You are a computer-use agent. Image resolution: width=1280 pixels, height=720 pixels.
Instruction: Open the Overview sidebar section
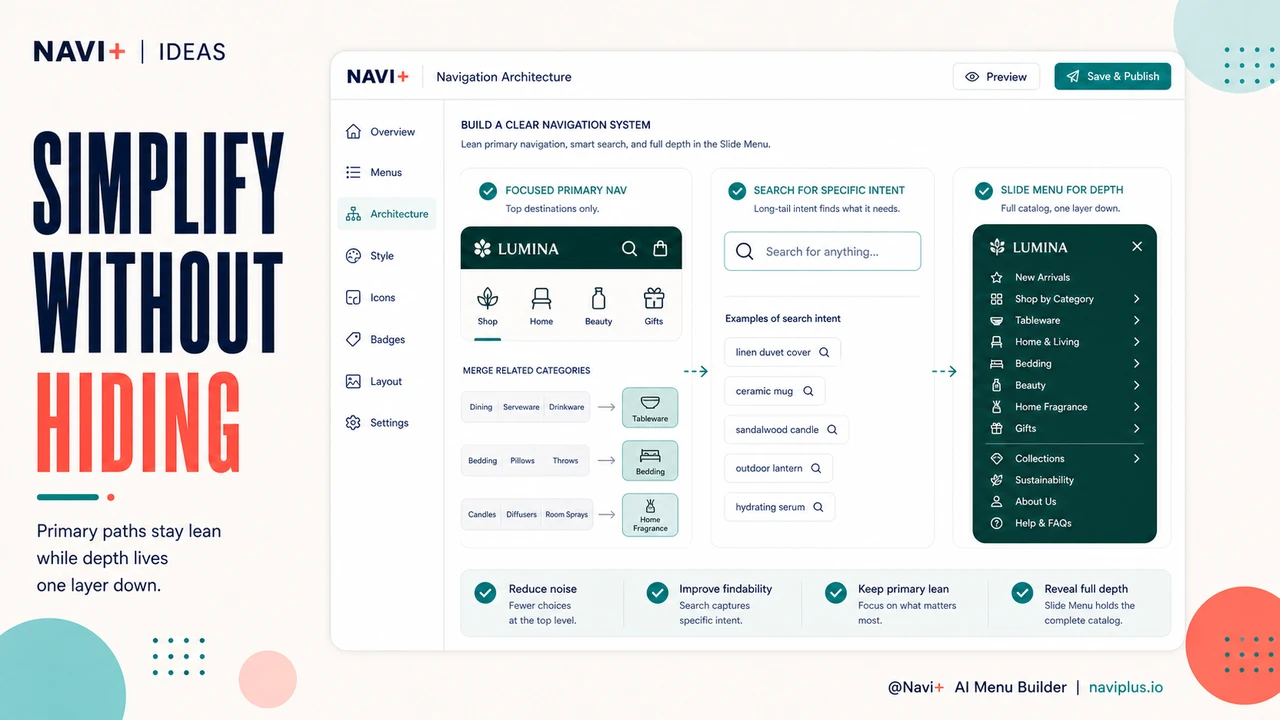pos(387,132)
